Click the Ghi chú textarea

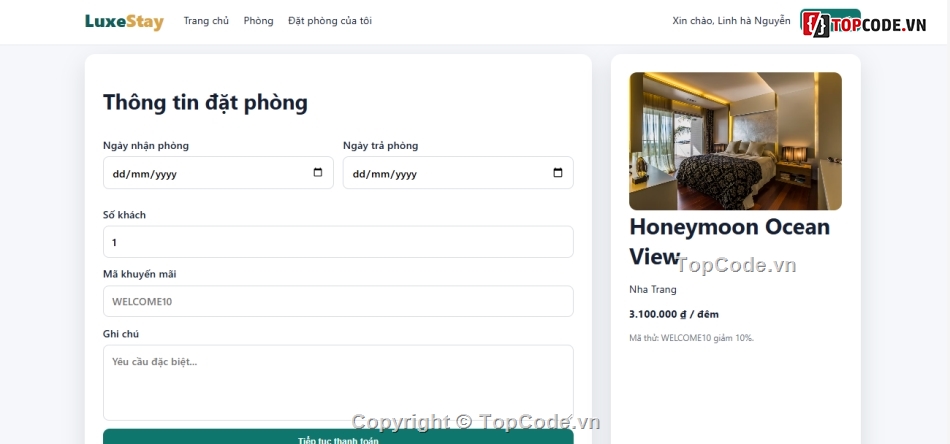pyautogui.click(x=338, y=383)
